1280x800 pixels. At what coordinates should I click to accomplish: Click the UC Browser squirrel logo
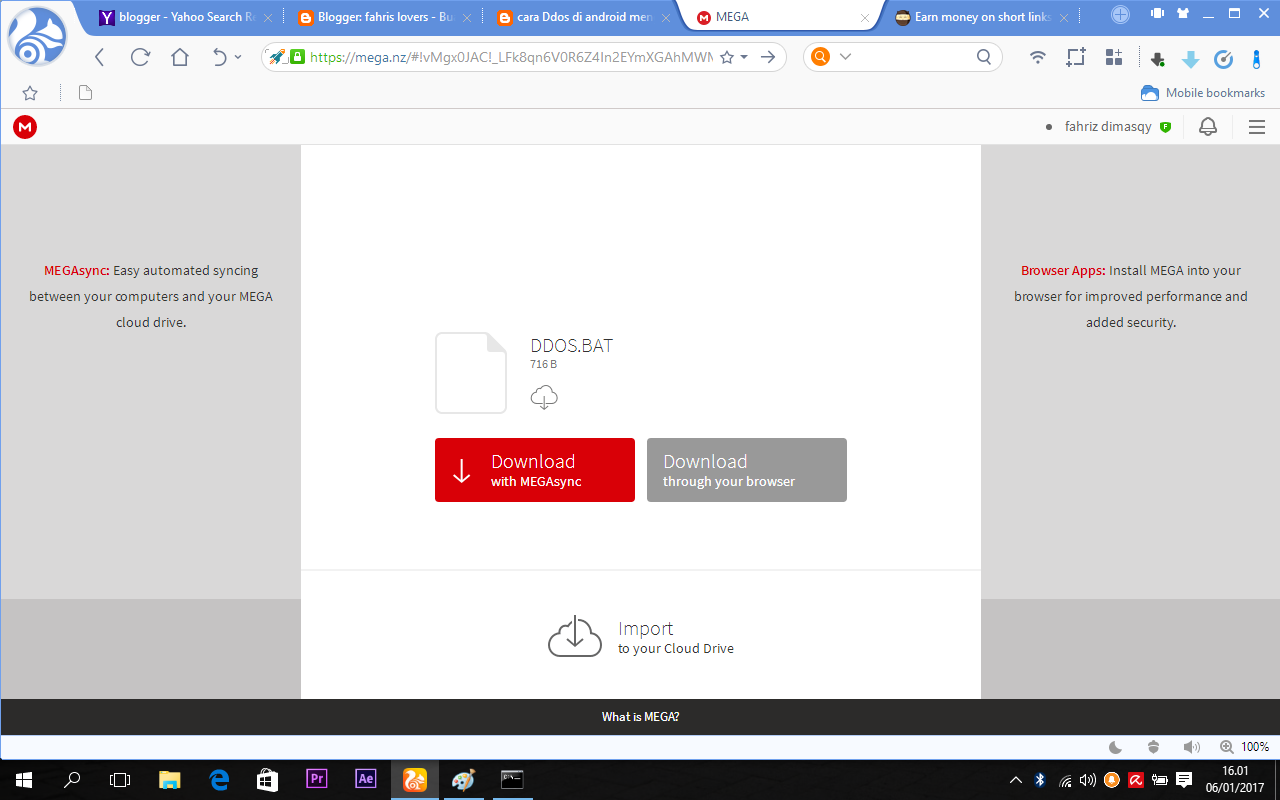click(37, 36)
